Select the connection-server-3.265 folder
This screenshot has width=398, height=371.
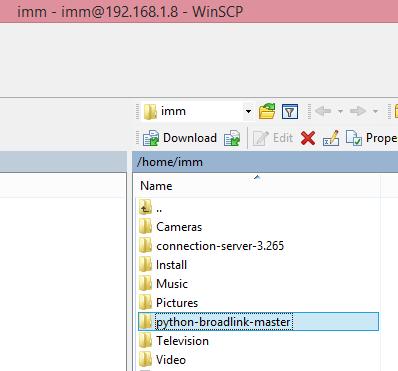coord(211,246)
